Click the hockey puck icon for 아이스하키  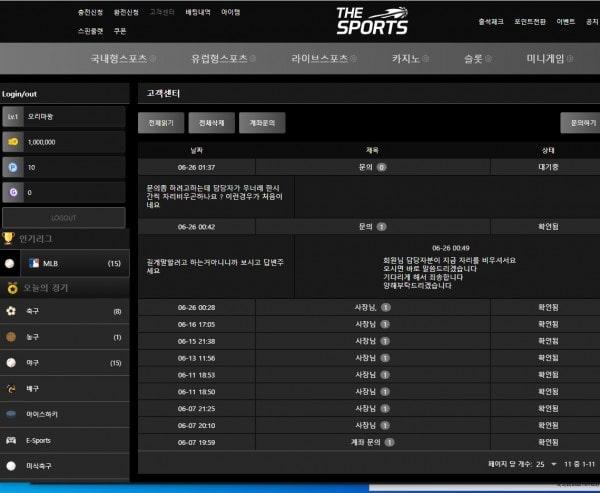tap(11, 414)
